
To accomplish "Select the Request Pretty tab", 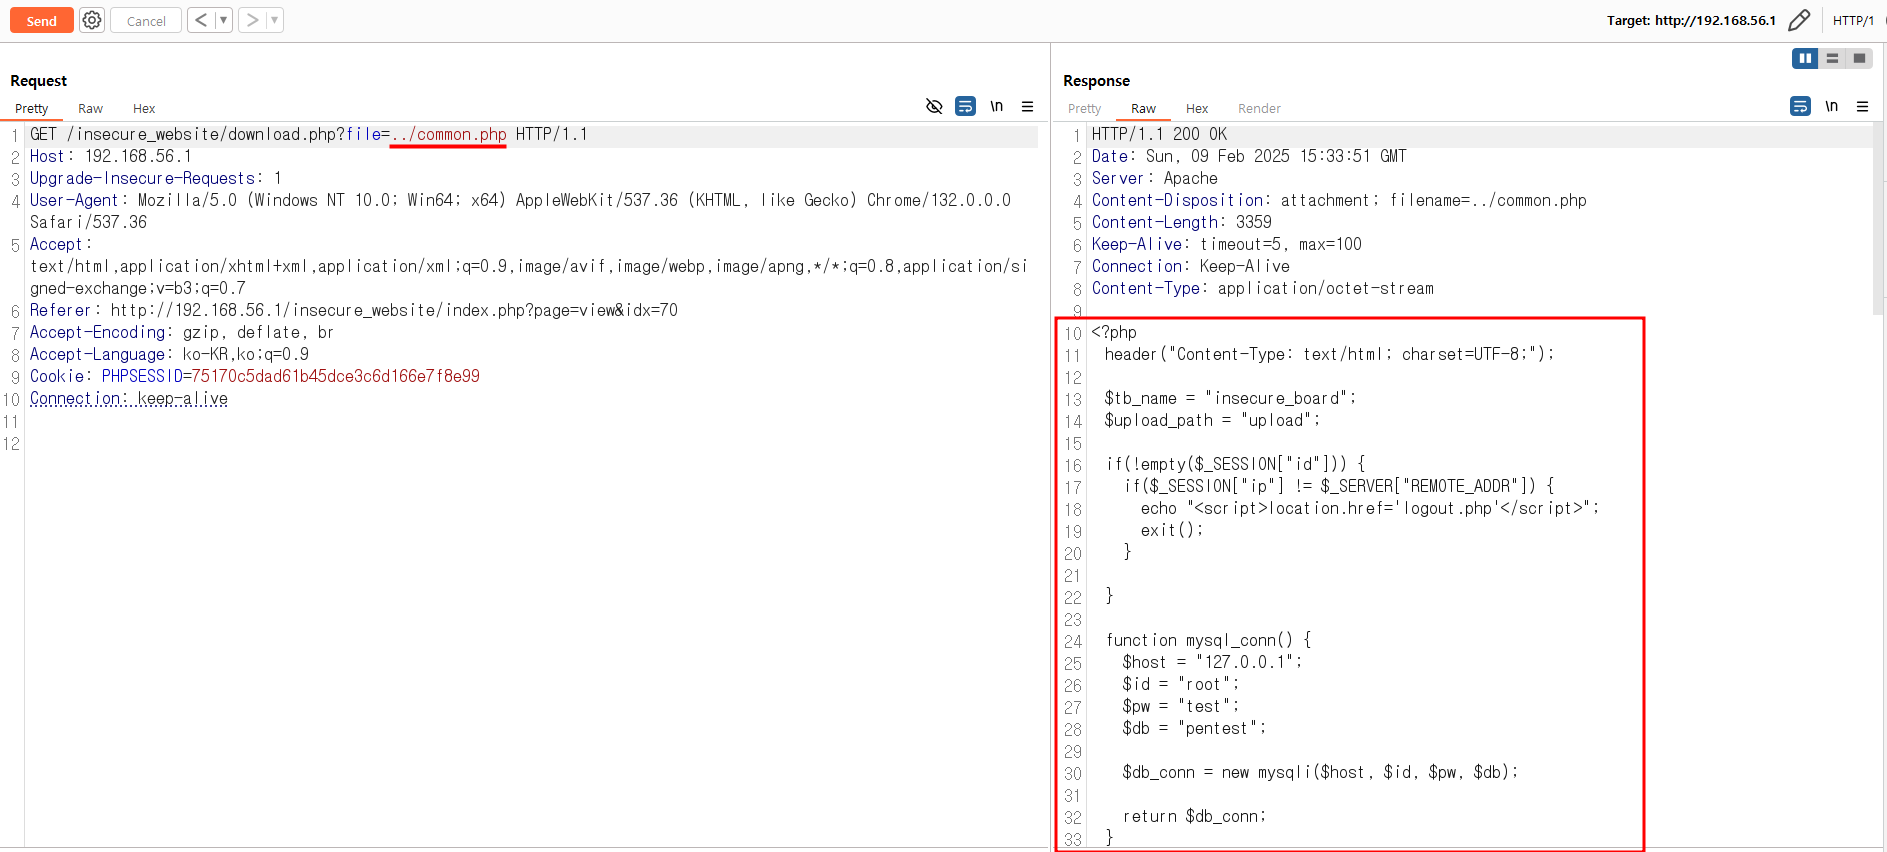I will click(x=32, y=108).
